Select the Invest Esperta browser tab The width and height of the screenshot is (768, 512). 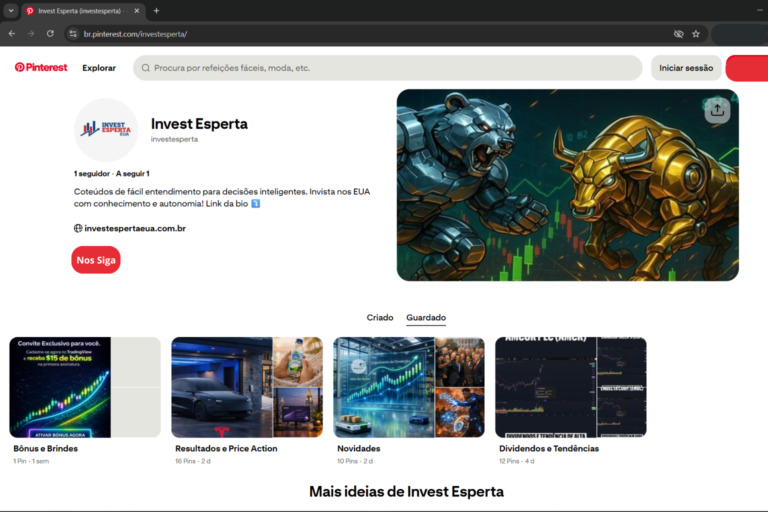[x=83, y=11]
